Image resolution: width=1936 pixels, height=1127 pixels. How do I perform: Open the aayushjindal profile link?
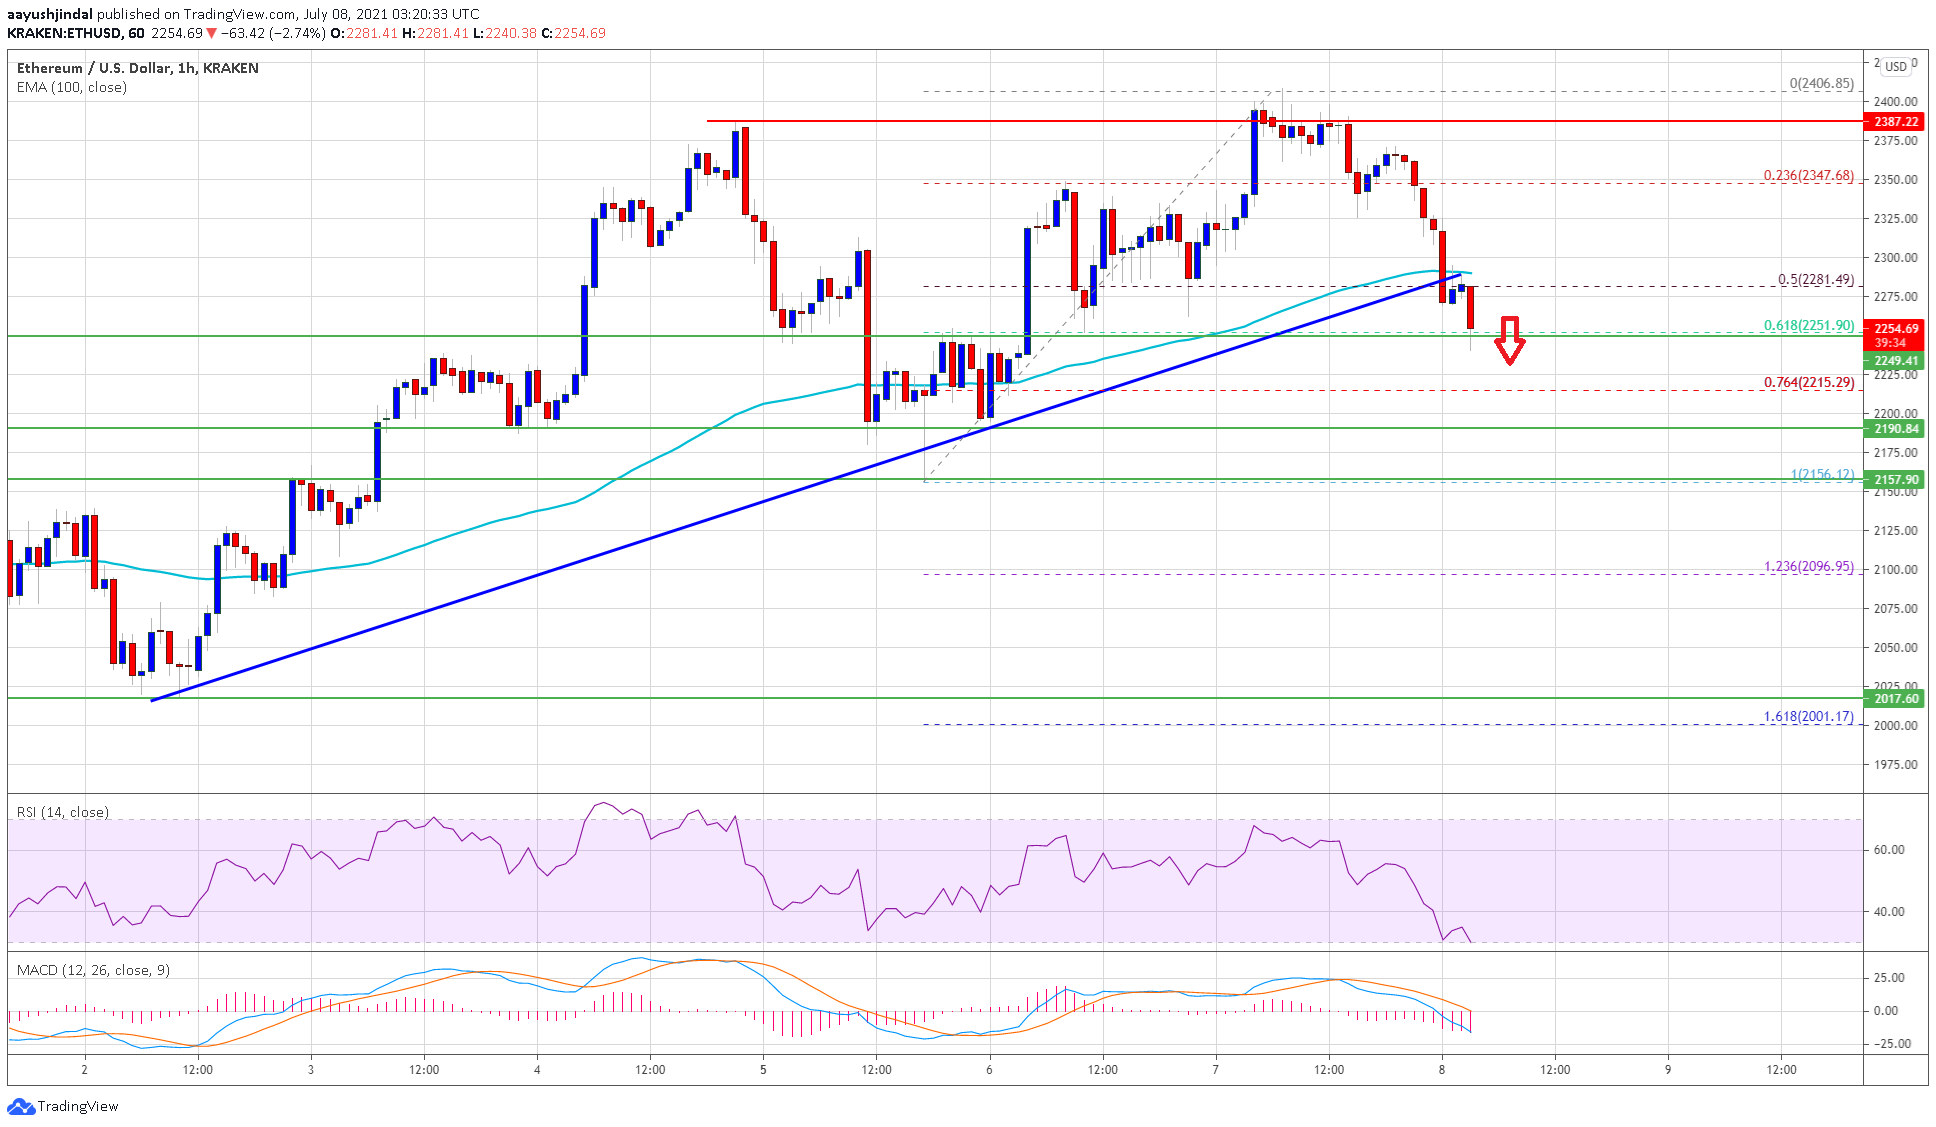point(51,14)
